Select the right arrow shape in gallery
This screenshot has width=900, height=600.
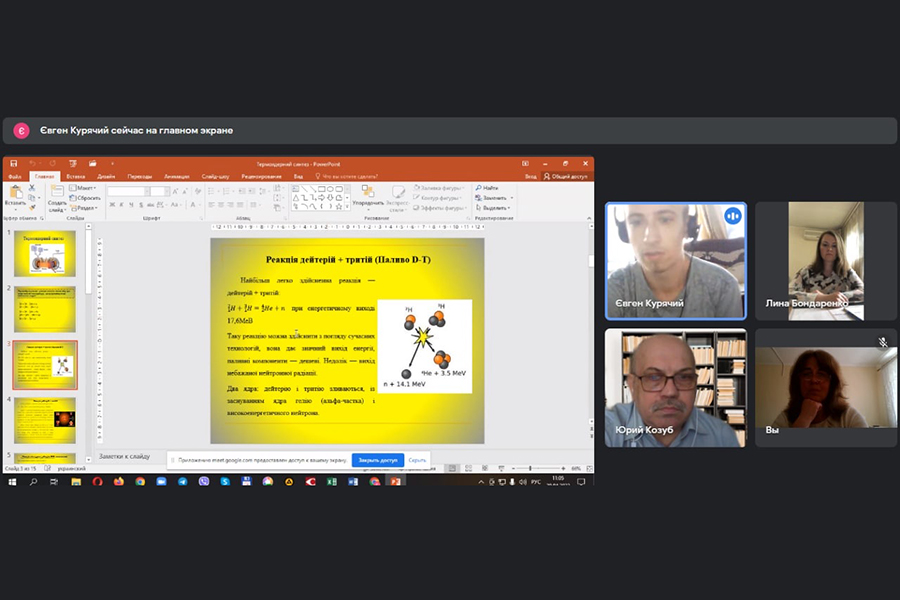click(x=322, y=198)
